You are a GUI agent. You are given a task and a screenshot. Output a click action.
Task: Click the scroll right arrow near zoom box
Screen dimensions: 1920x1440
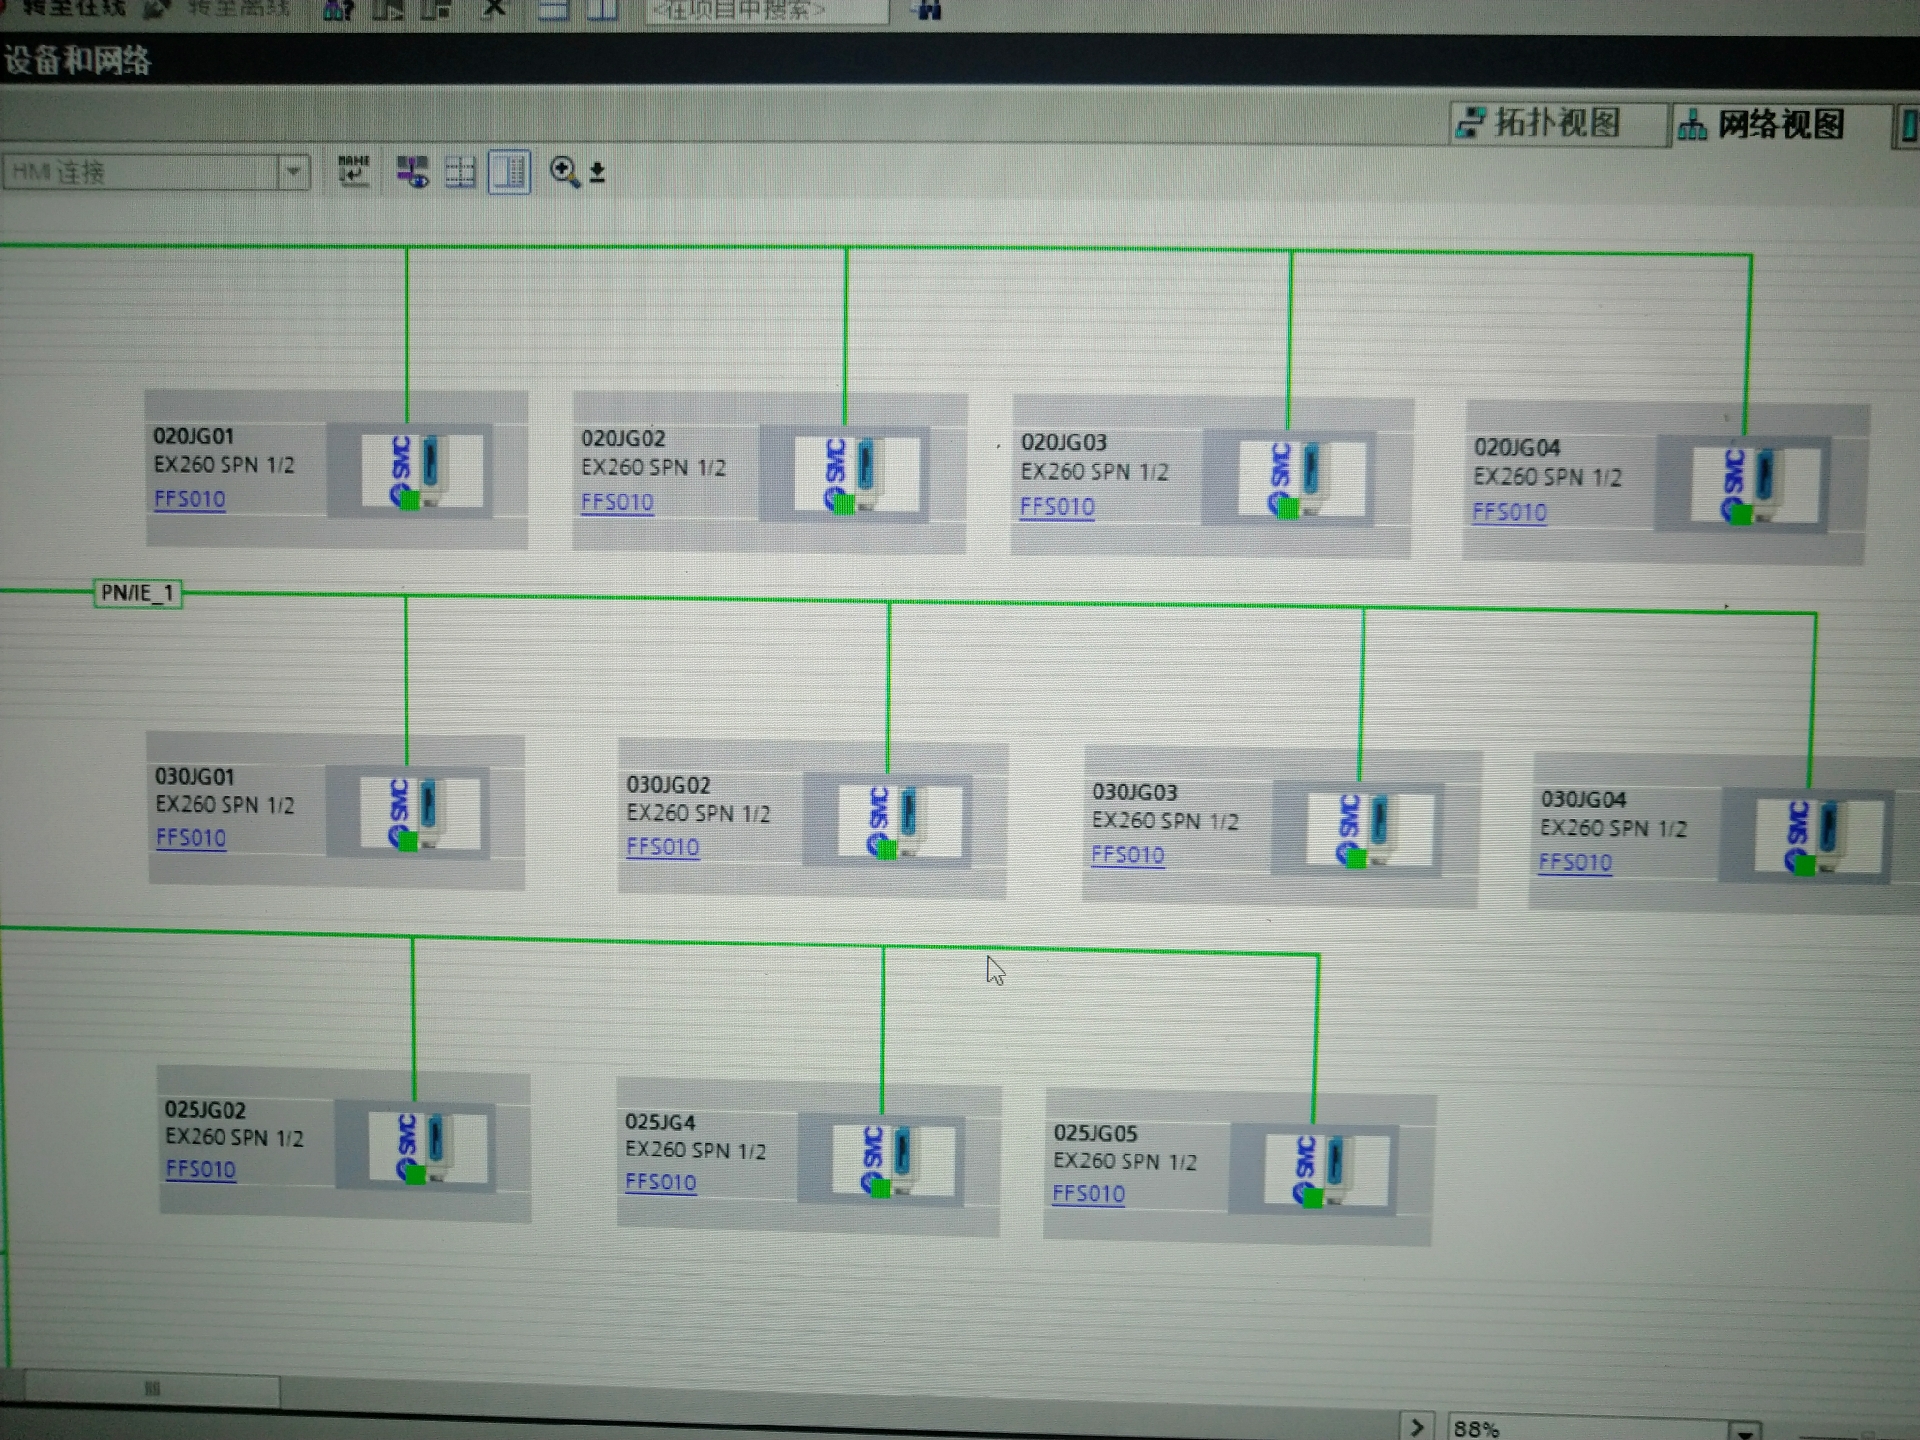[1416, 1427]
